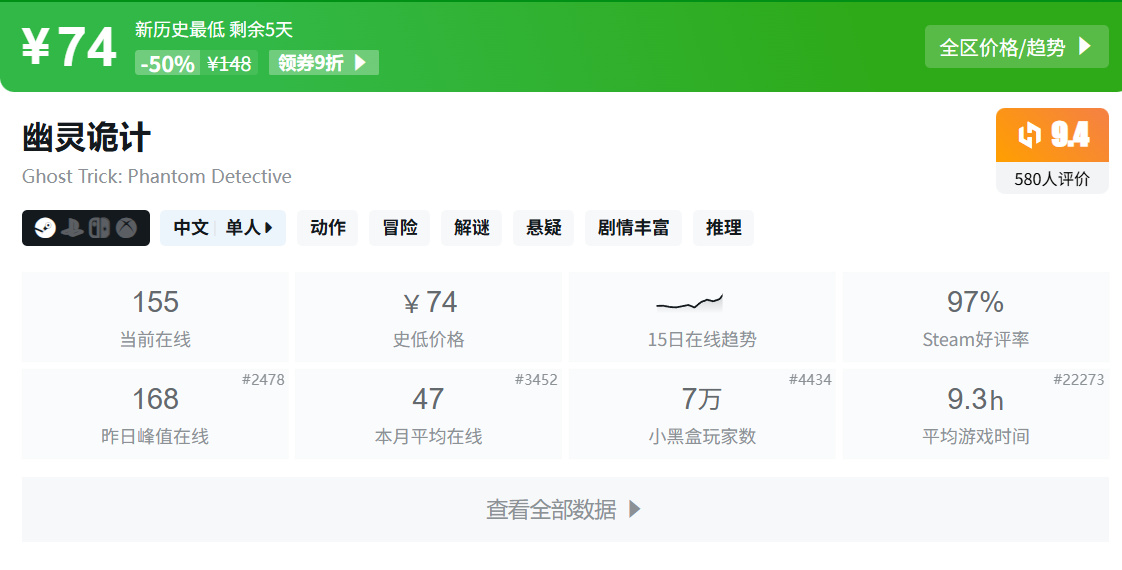Click the 15日在线趋势 sparkline chart
This screenshot has height=570, width=1122.
[x=689, y=303]
